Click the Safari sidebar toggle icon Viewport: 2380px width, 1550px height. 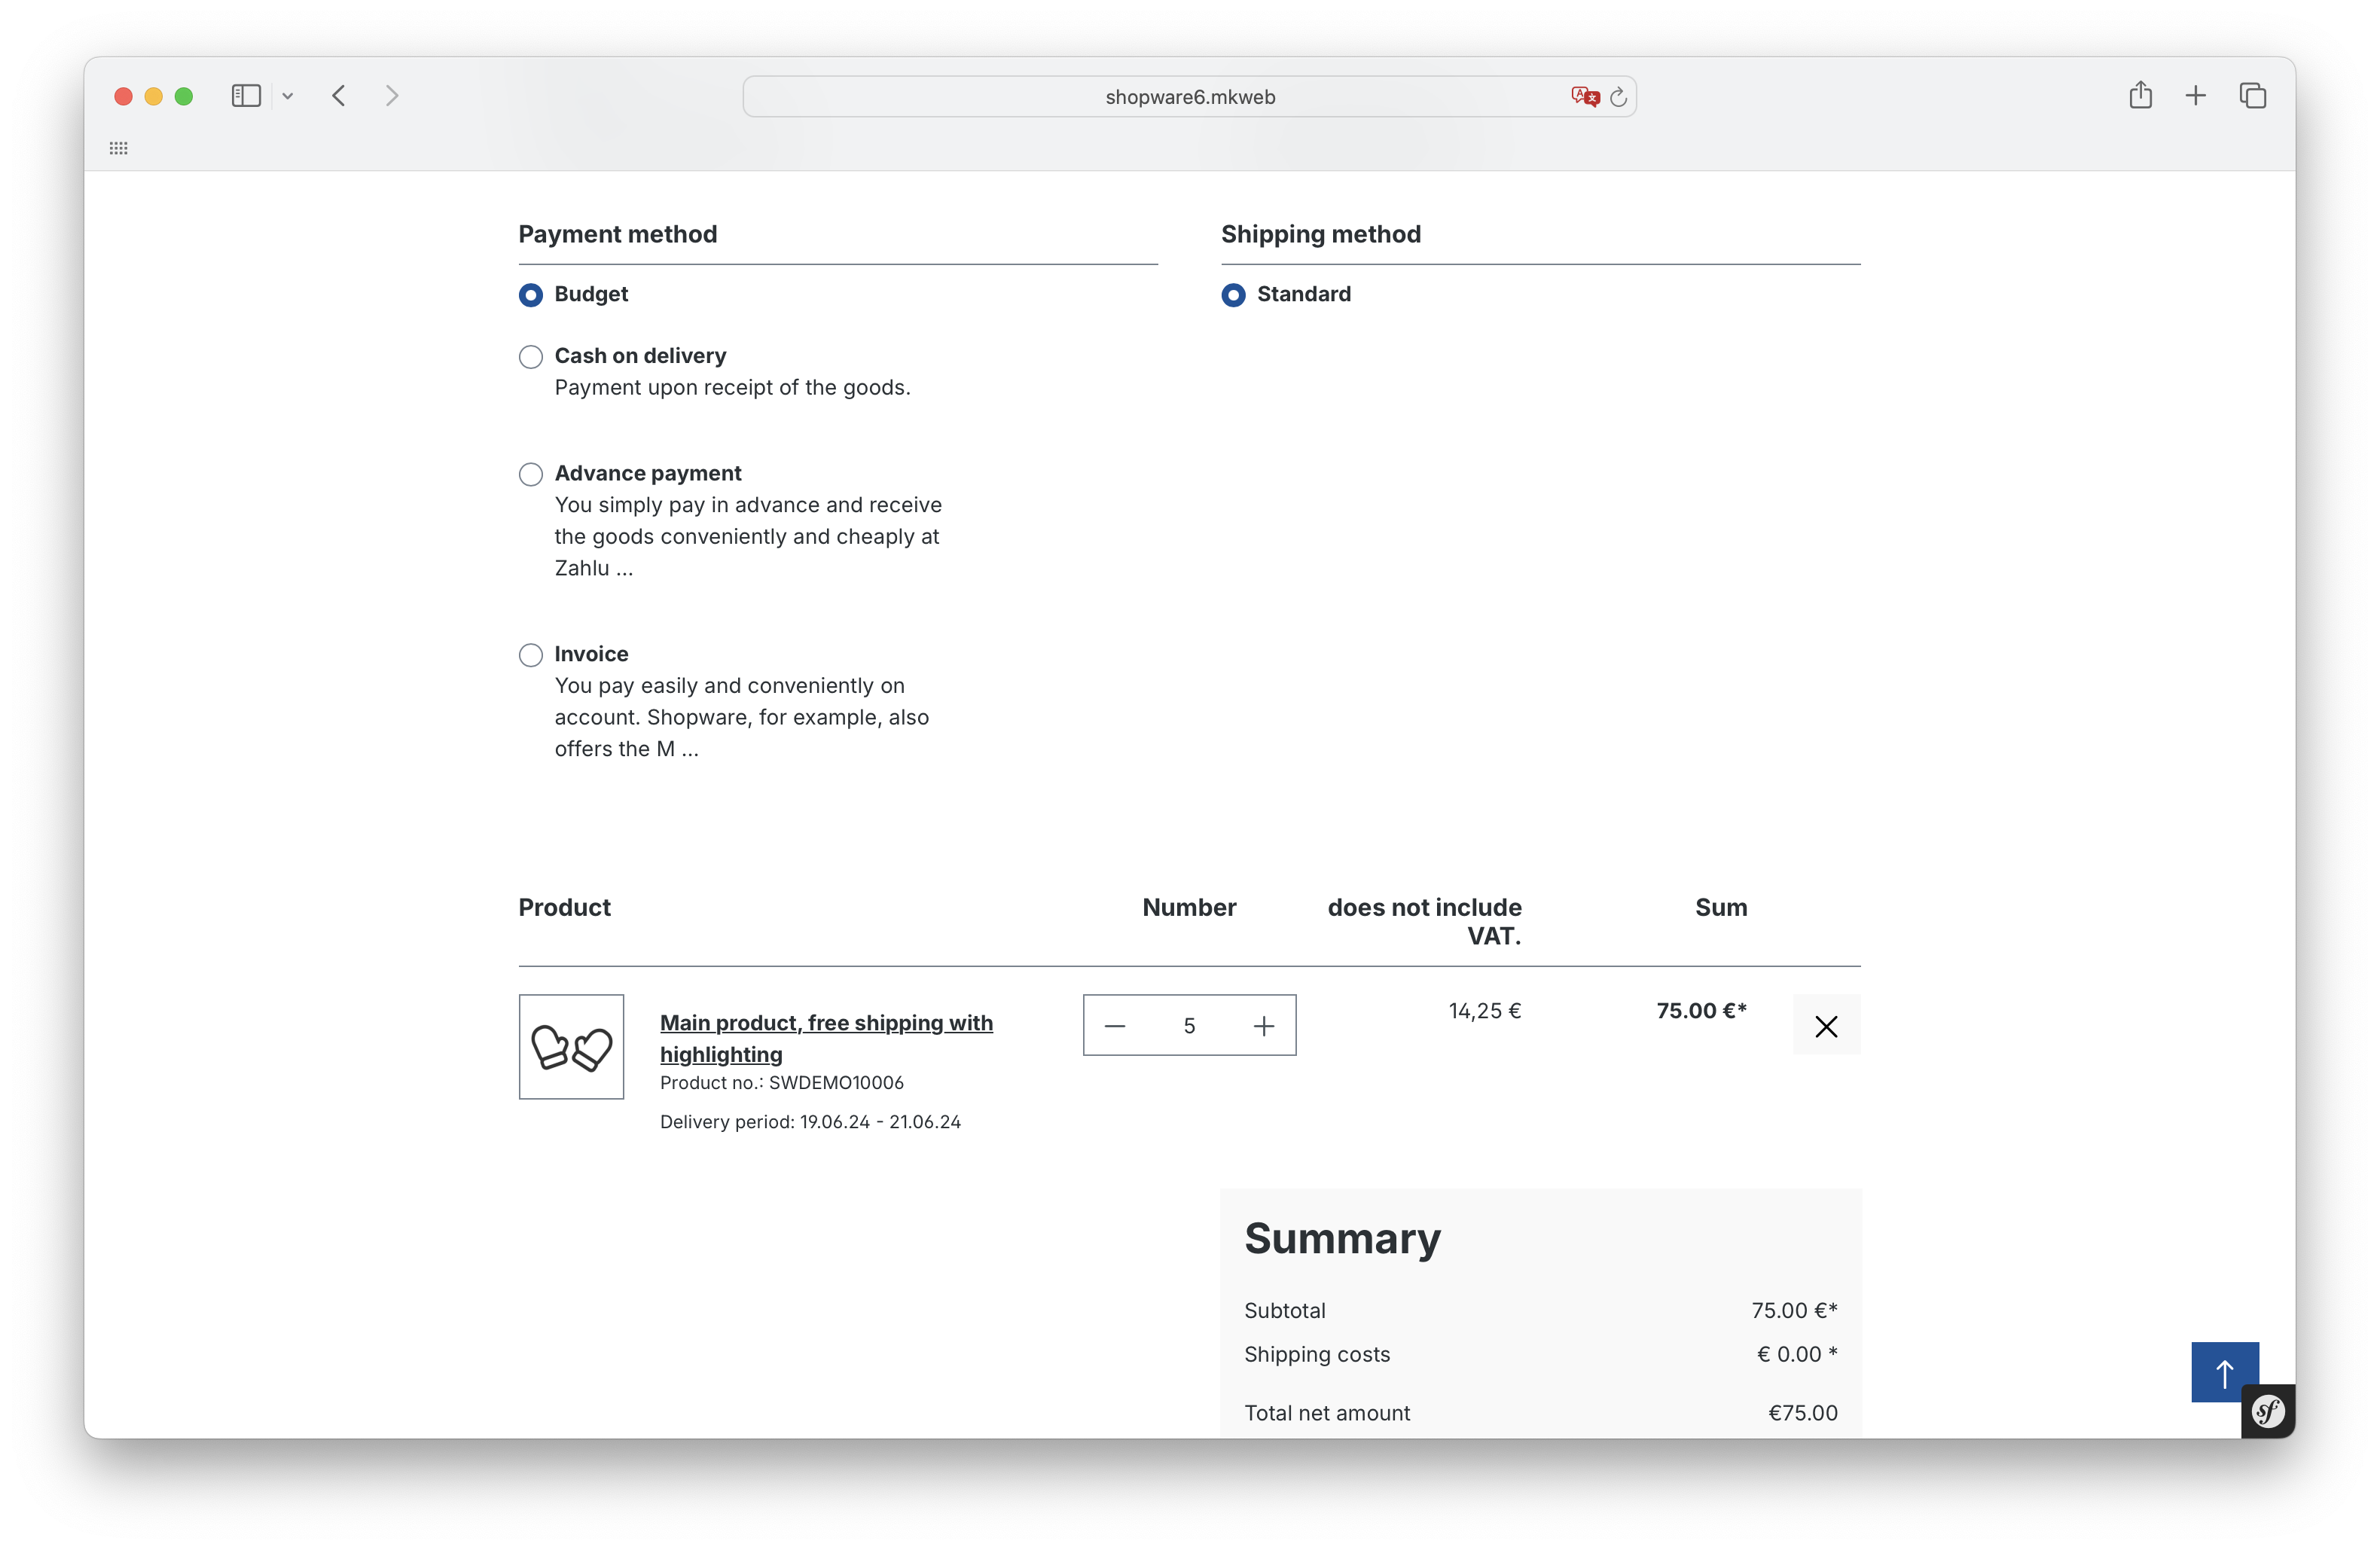(x=246, y=96)
